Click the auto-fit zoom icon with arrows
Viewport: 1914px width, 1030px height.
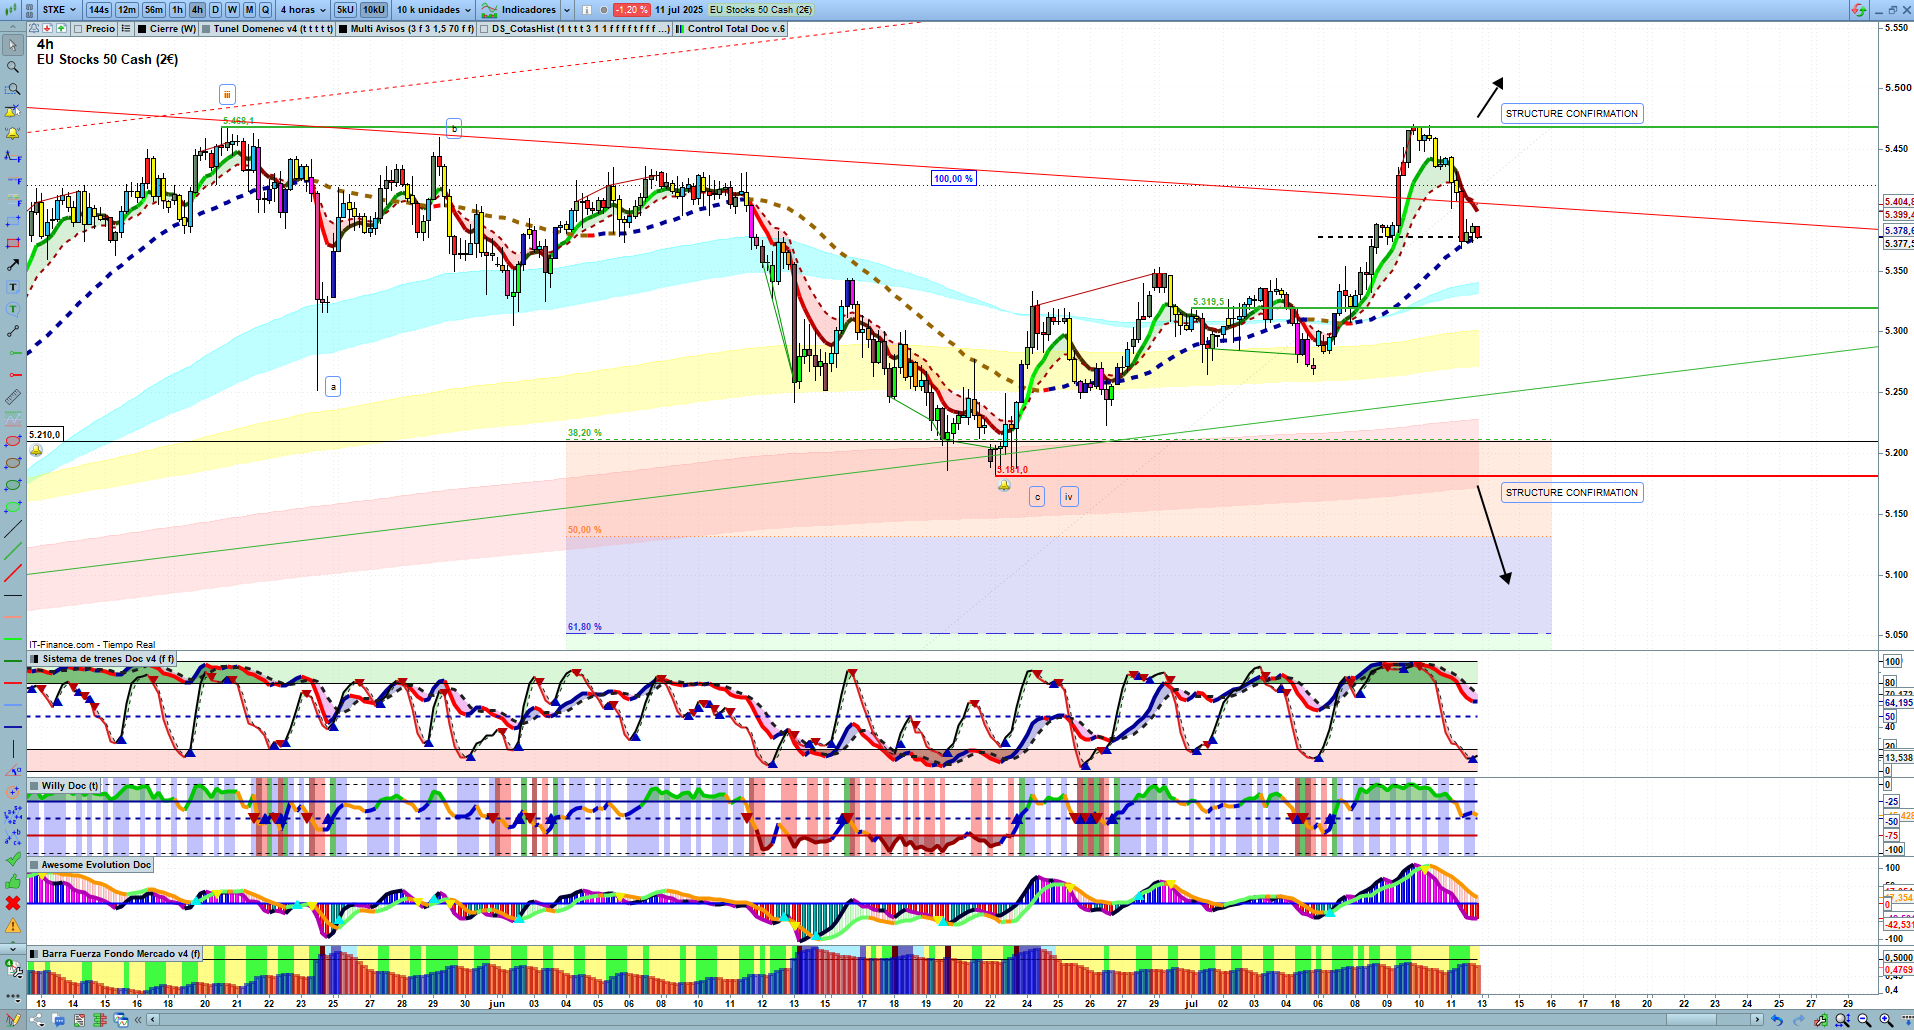[1842, 1020]
